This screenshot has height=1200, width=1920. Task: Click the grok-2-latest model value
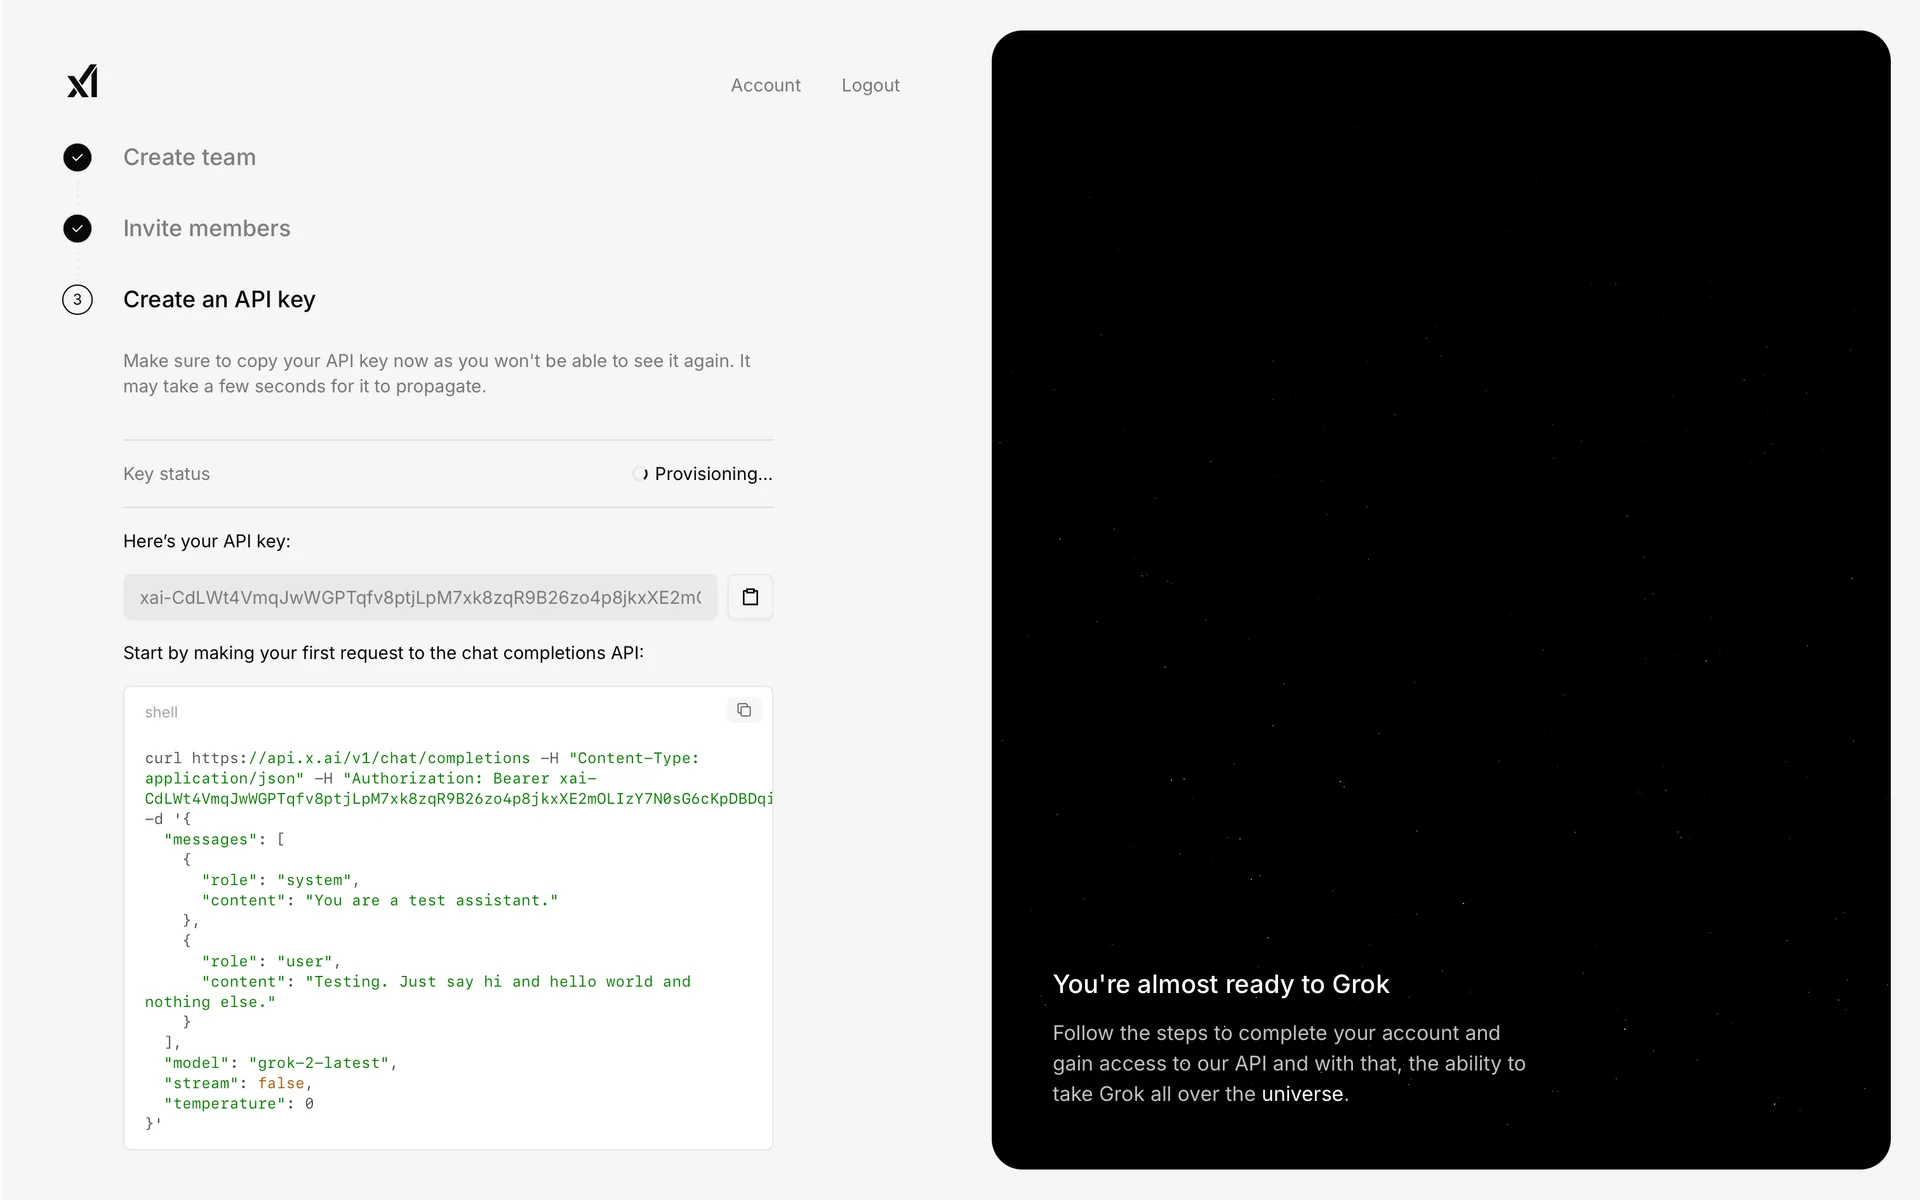(320, 1063)
